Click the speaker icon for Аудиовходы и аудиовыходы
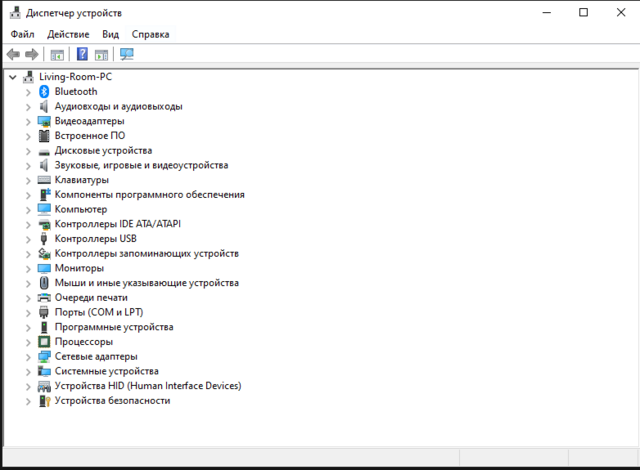This screenshot has width=640, height=470. (x=44, y=106)
